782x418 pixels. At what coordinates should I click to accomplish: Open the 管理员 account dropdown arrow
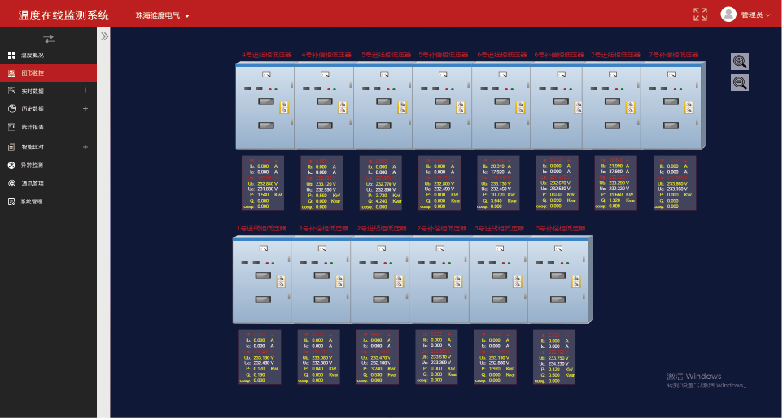point(768,15)
